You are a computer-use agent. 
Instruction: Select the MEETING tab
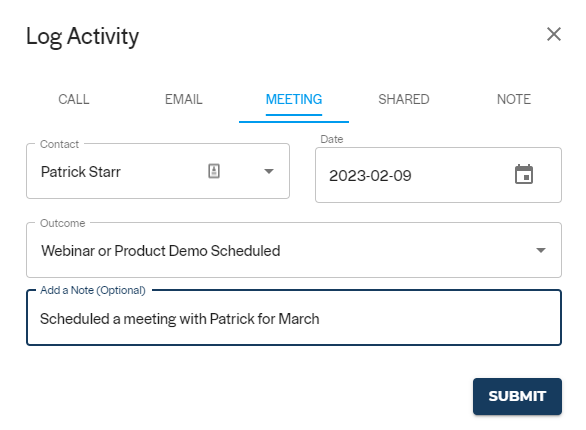[294, 99]
